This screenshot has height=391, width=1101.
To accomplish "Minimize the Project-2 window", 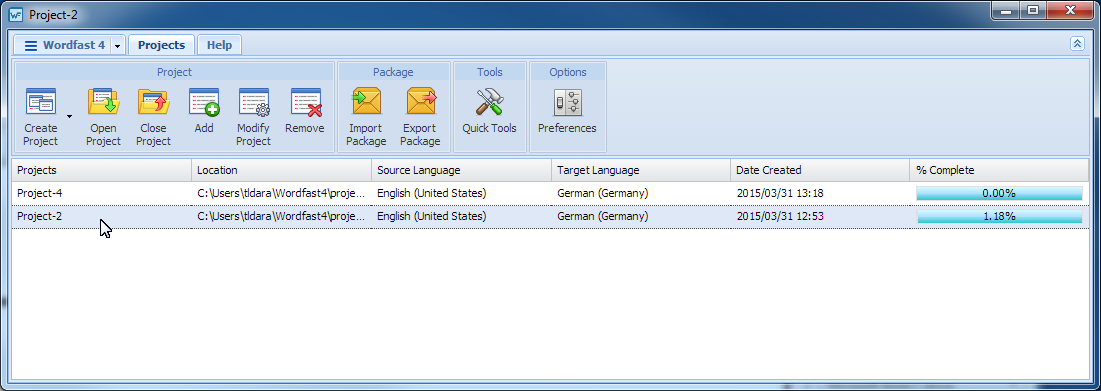I will coord(1006,10).
